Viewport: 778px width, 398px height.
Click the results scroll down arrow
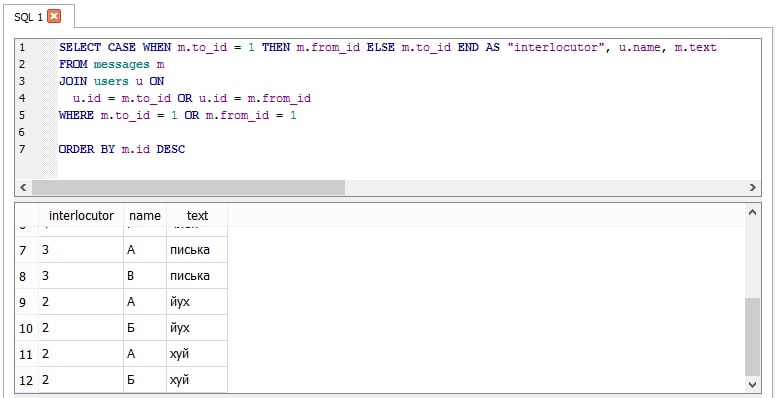[752, 384]
